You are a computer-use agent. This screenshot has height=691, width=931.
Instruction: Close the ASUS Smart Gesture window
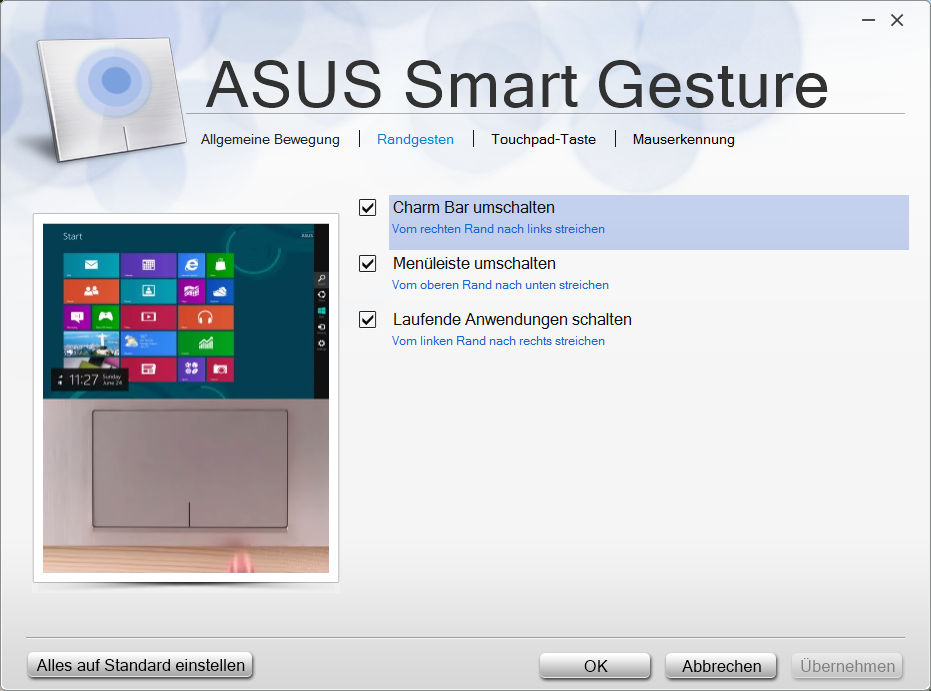(x=897, y=20)
